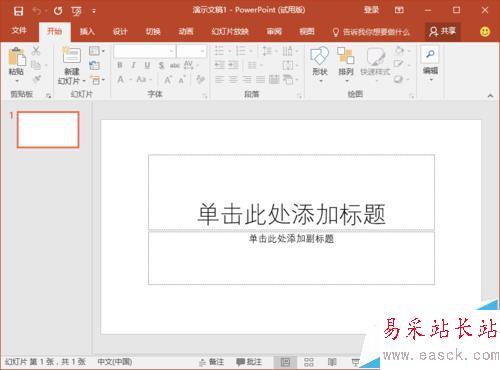
Task: Toggle Bold formatting
Action: [x=120, y=65]
